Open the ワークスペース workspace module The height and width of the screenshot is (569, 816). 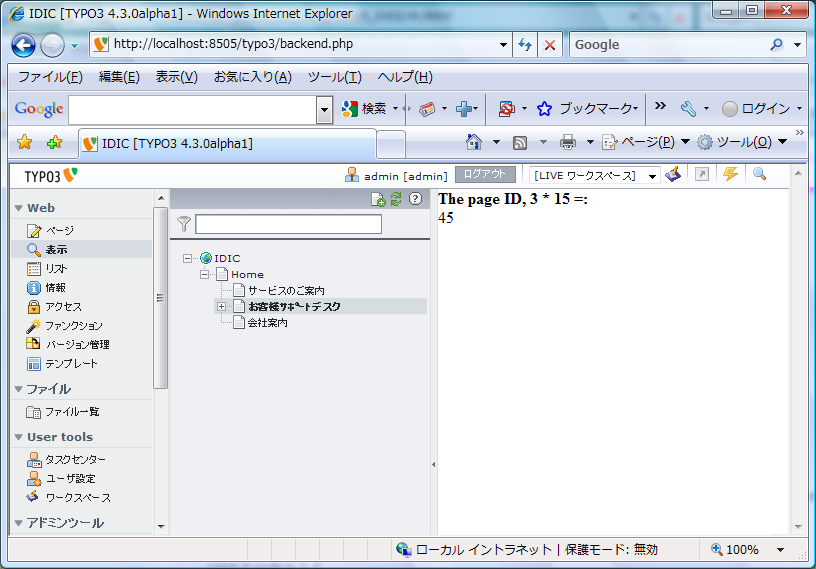[69, 498]
